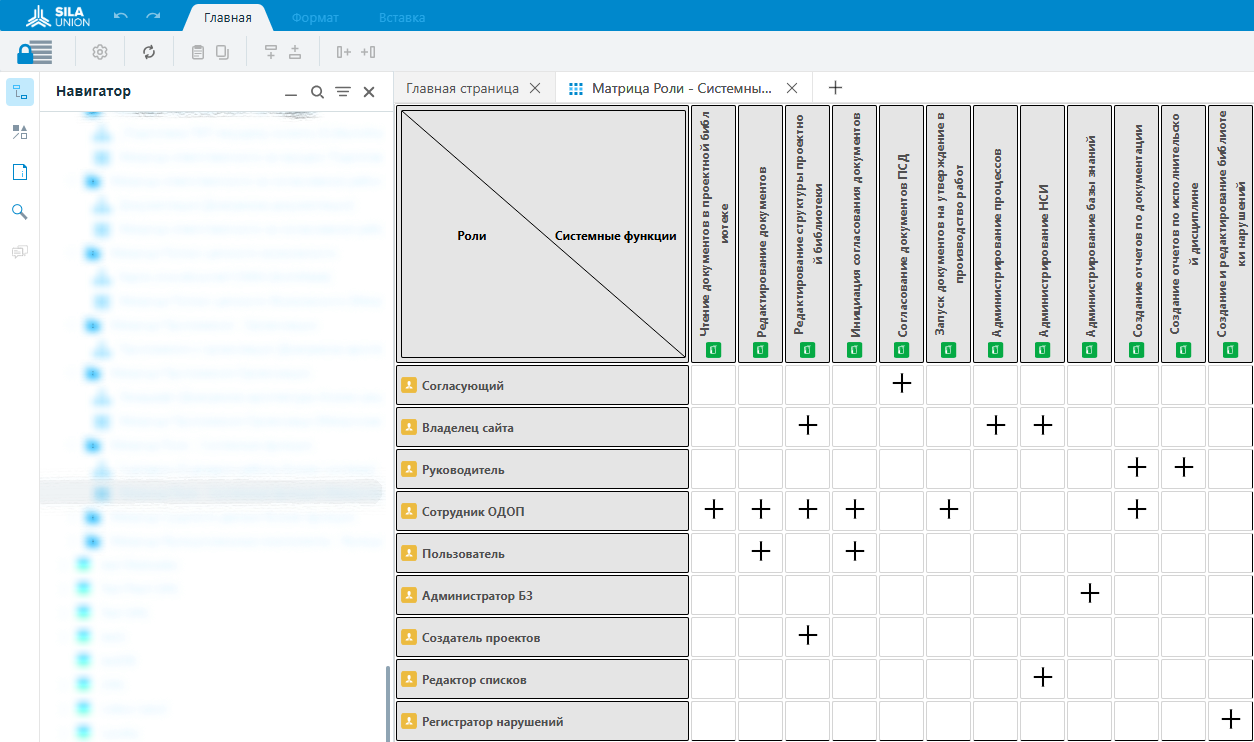Toggle Согласующий cell under Согласование документов ПСД
This screenshot has height=742, width=1254.
point(901,384)
